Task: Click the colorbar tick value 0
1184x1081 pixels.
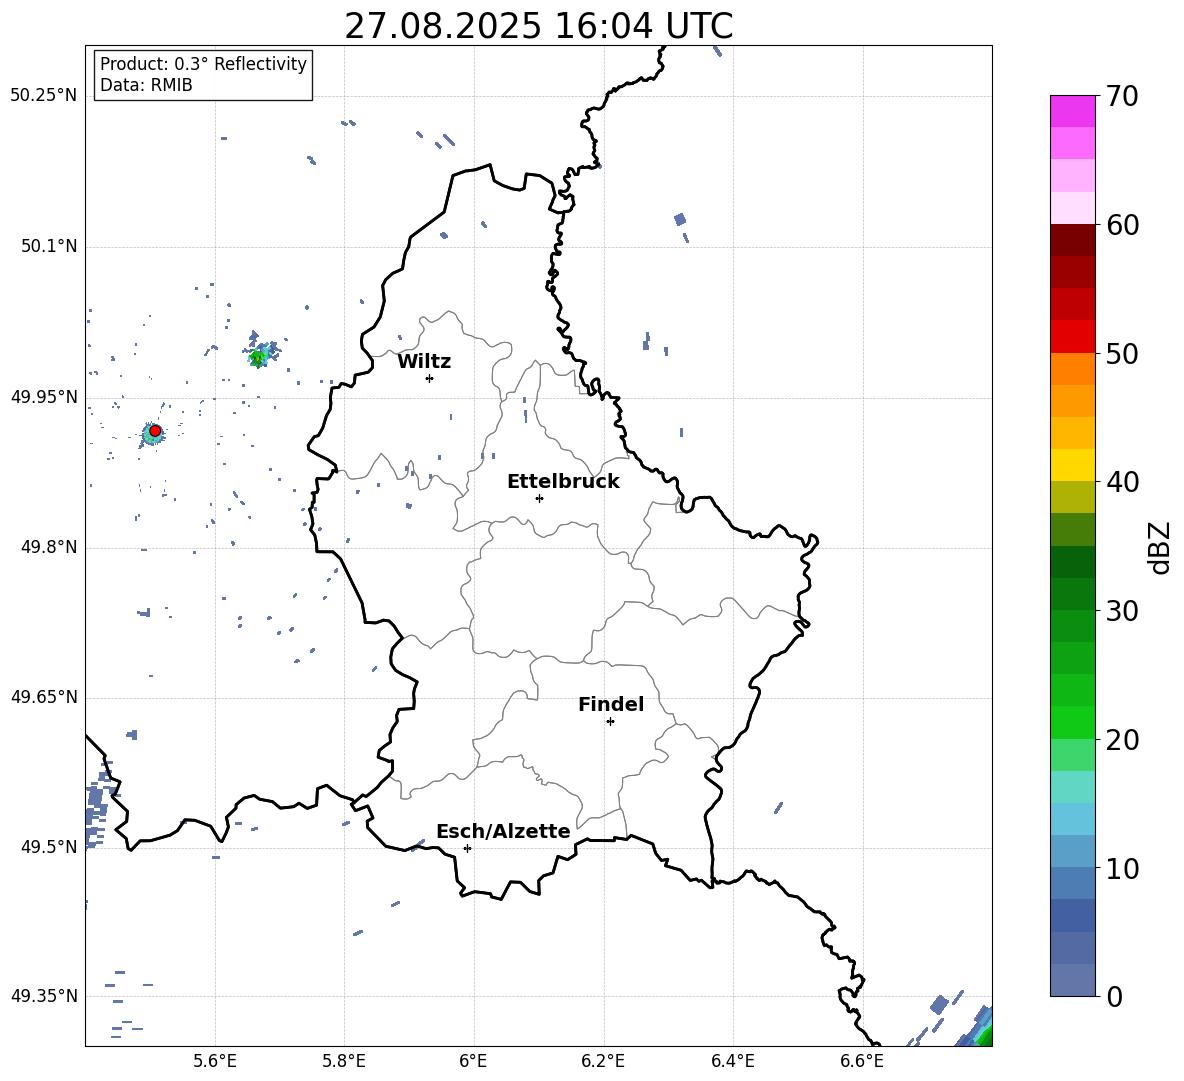Action: point(1114,996)
